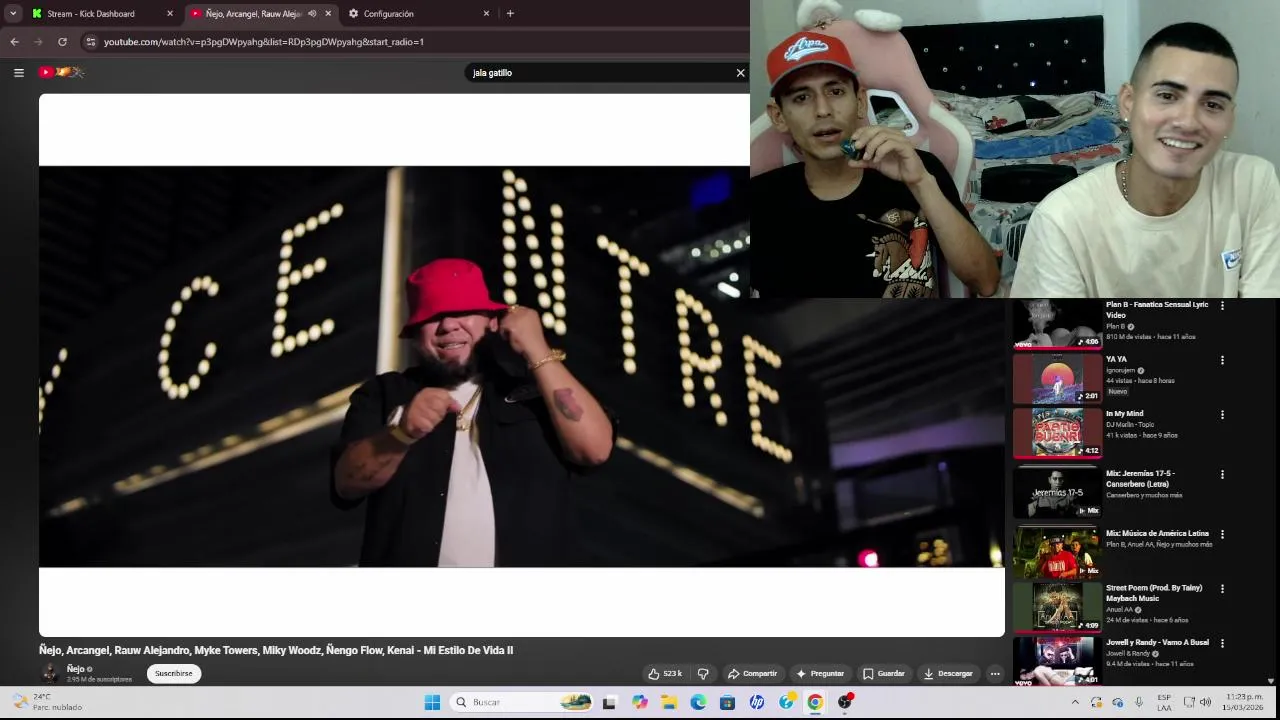Click the Guardar button
This screenshot has height=720, width=1280.
[884, 673]
